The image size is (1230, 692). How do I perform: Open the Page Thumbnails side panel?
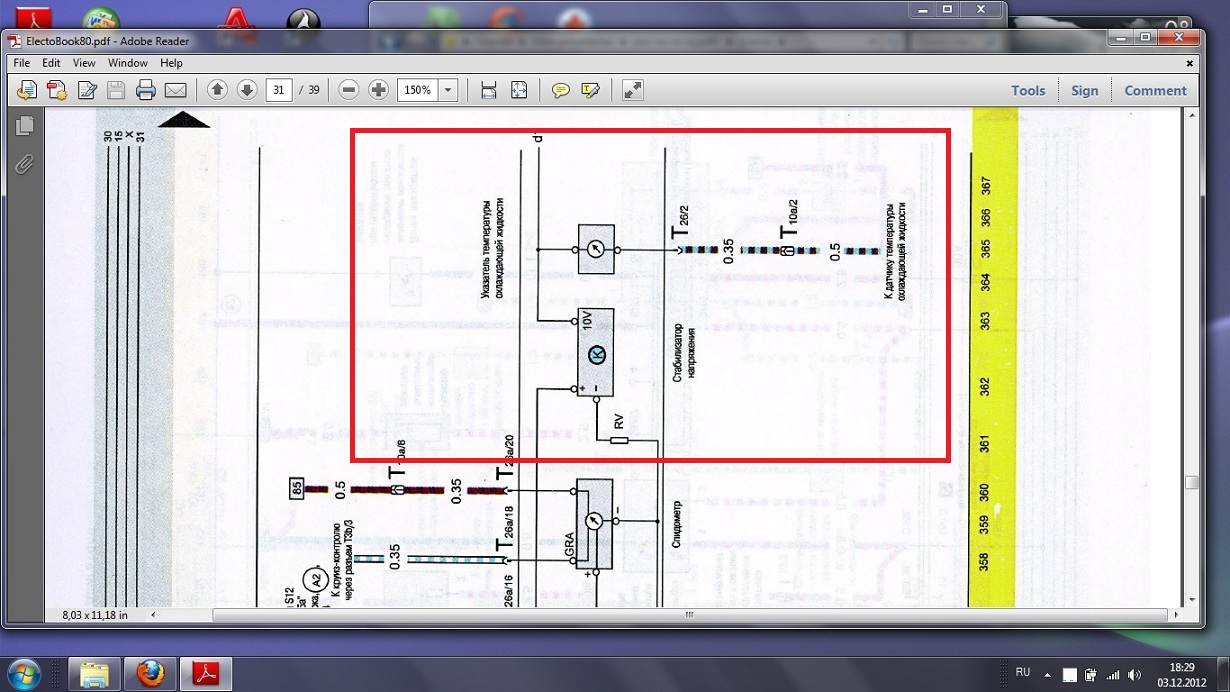pos(25,125)
